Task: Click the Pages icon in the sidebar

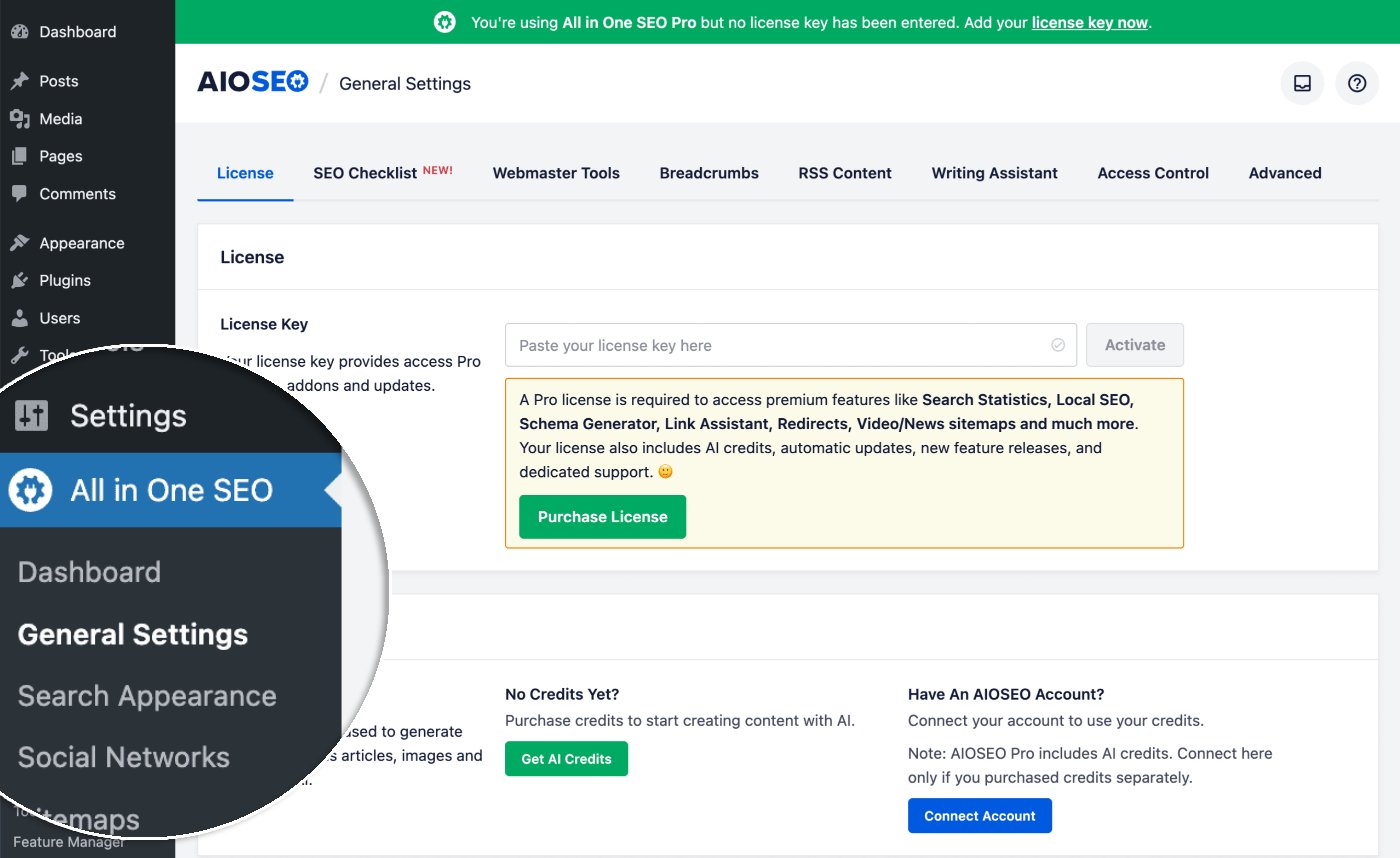Action: [x=22, y=156]
